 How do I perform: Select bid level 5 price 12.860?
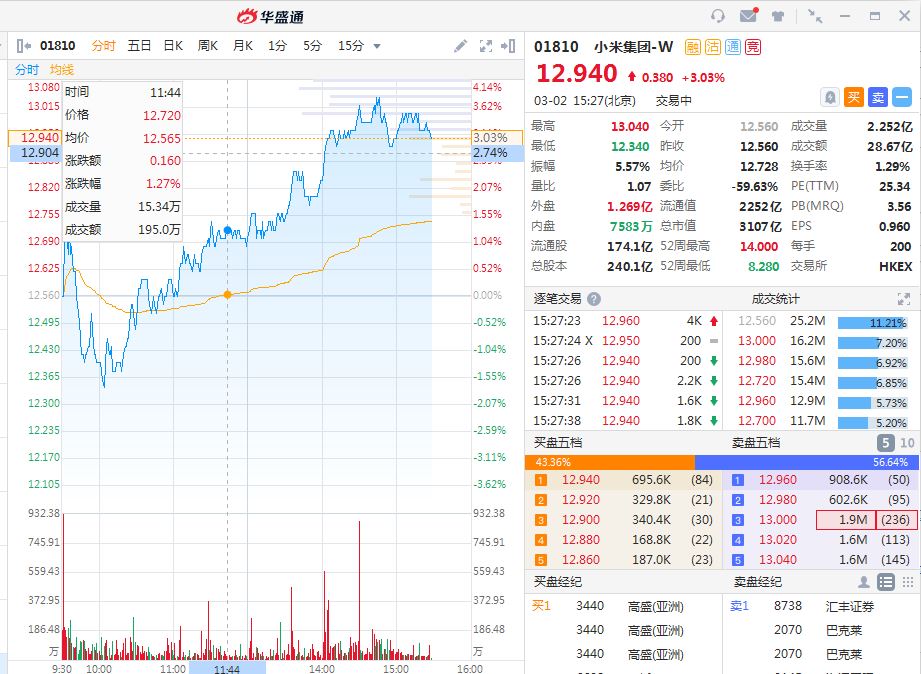[581, 559]
